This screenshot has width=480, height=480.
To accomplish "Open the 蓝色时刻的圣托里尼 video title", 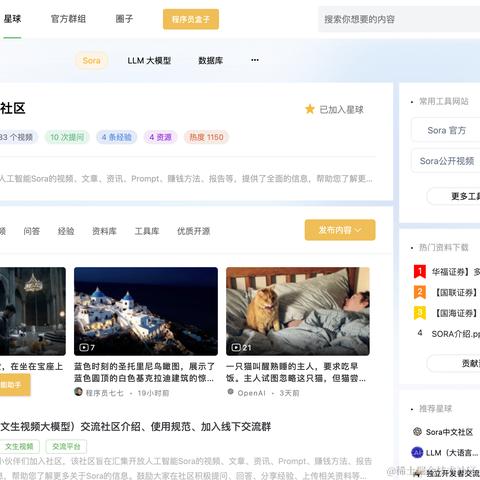I will pyautogui.click(x=144, y=372).
